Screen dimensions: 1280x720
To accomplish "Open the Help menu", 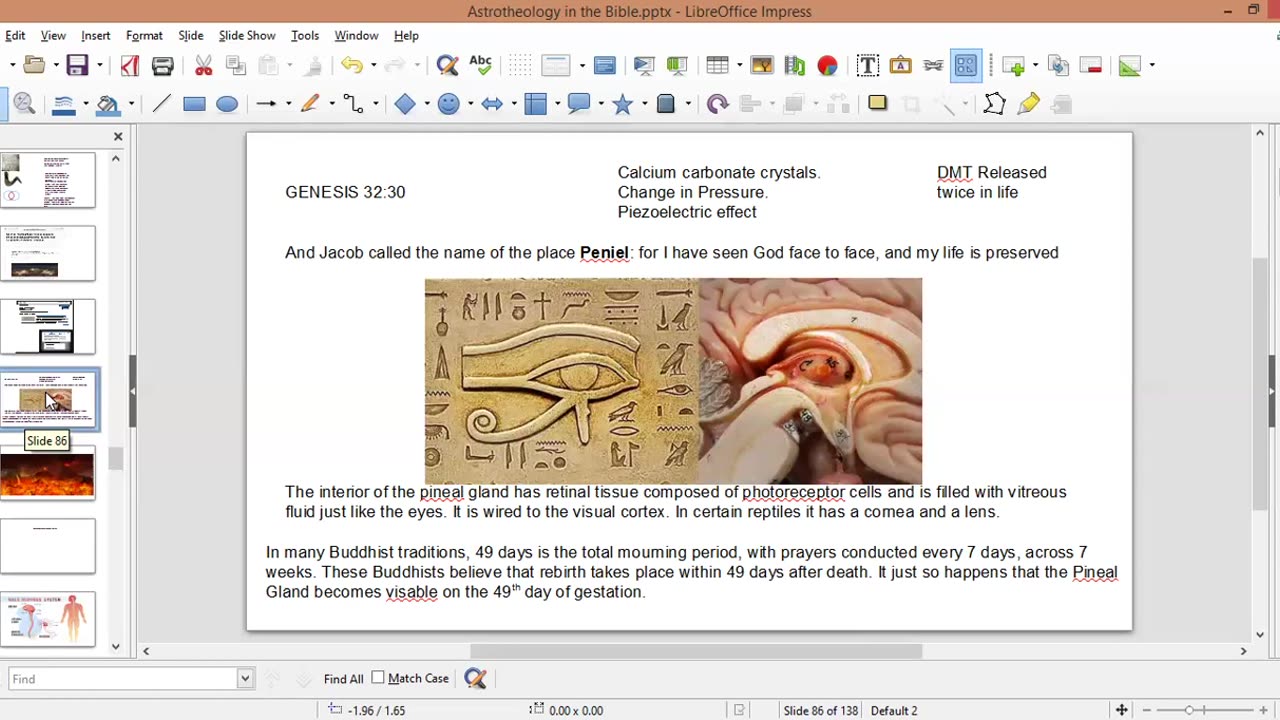I will click(406, 35).
